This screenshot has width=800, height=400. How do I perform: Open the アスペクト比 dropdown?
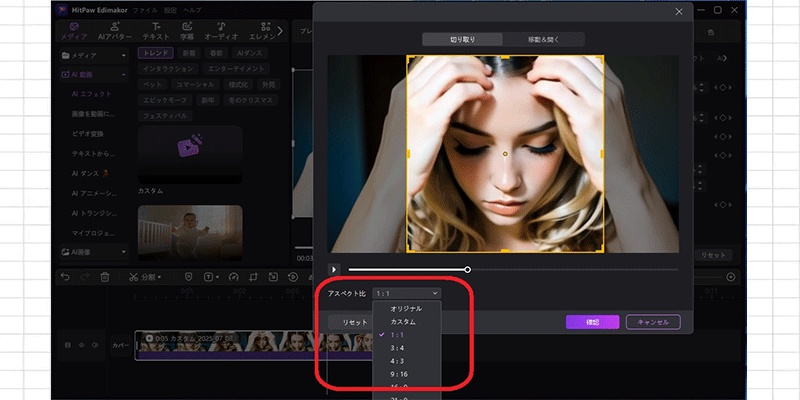pyautogui.click(x=407, y=293)
